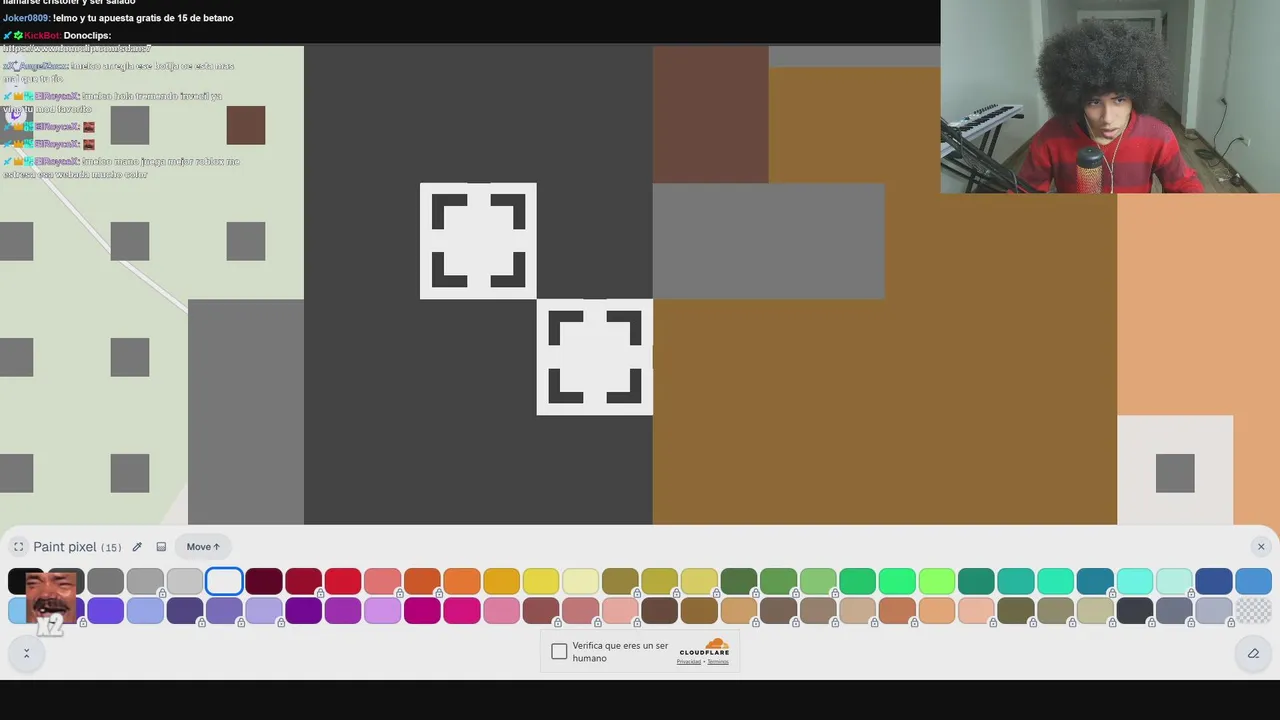Open the Términos link under Cloudflare

click(x=718, y=662)
